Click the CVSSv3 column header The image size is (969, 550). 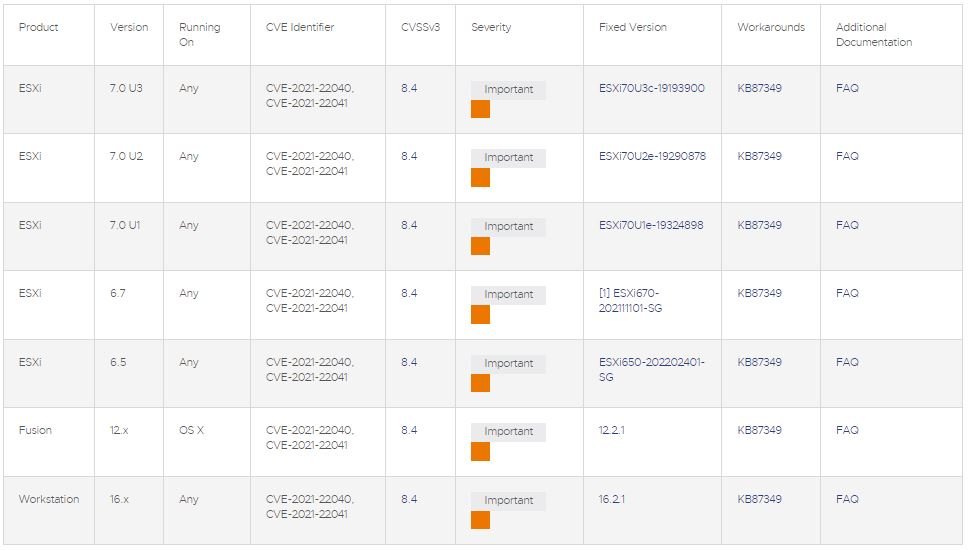(420, 27)
